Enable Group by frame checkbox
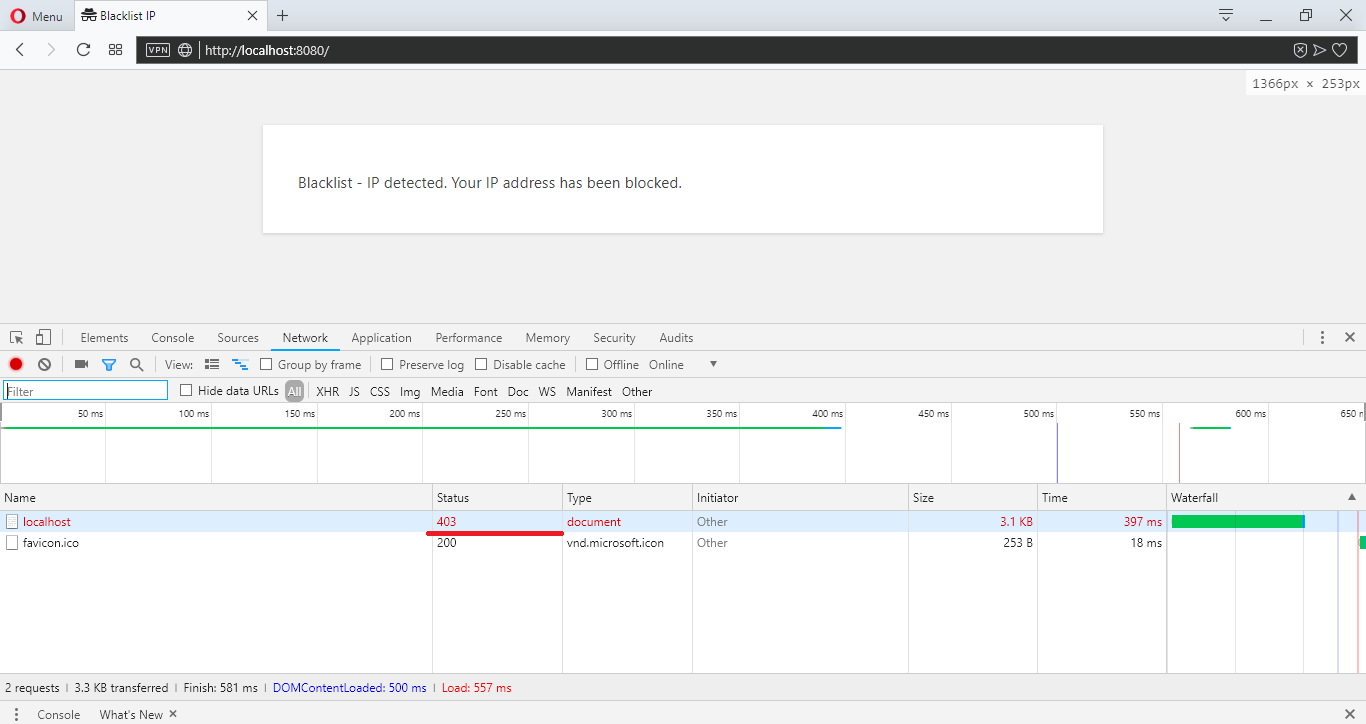1366x724 pixels. [267, 365]
